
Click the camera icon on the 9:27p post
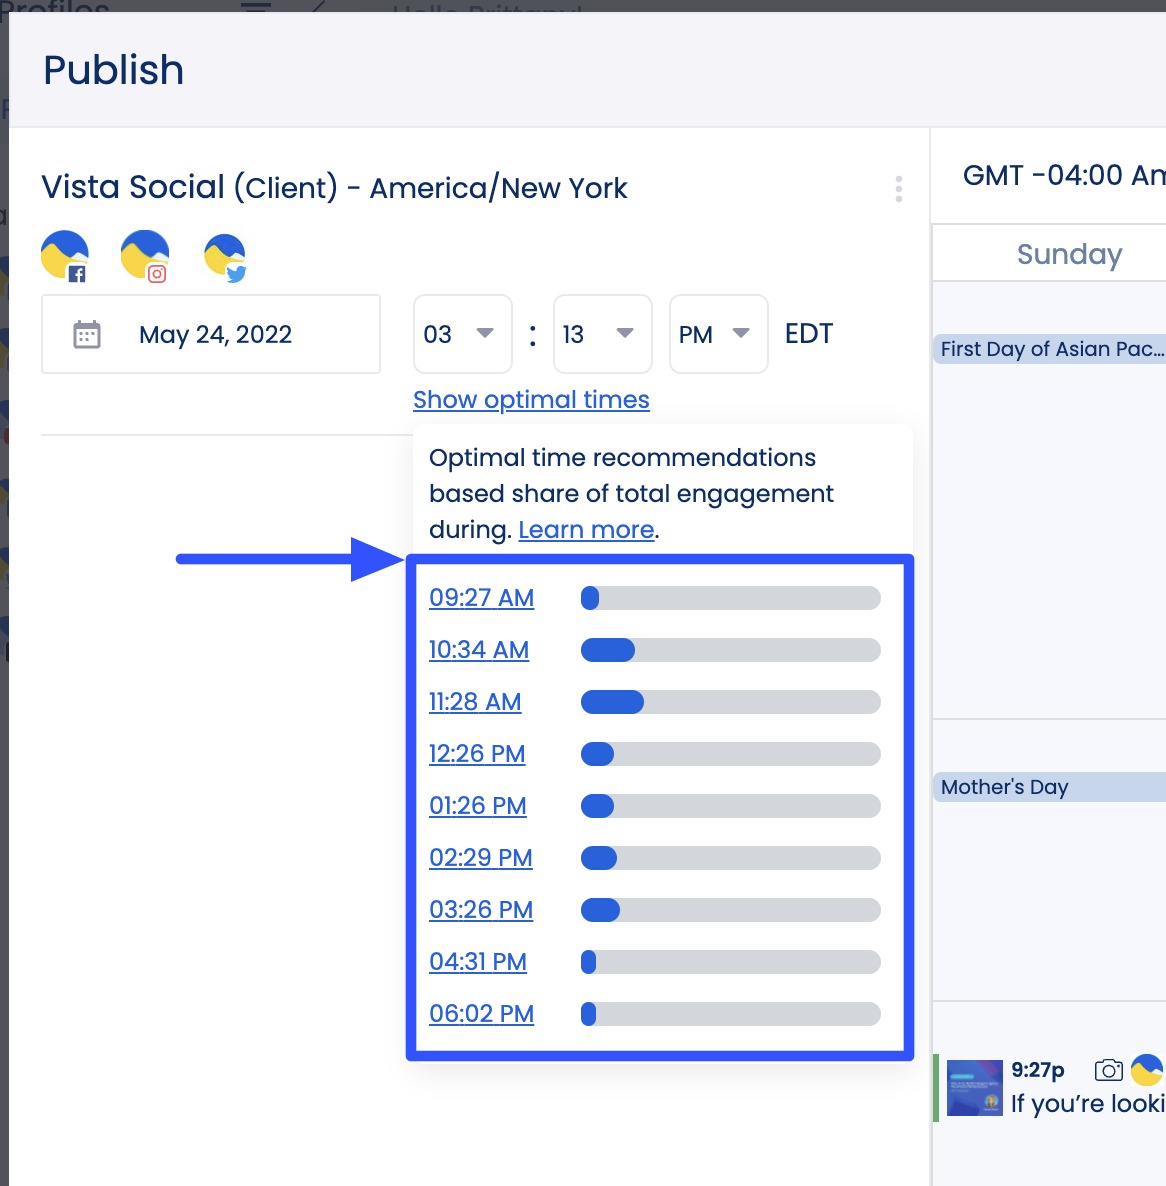pyautogui.click(x=1108, y=1070)
